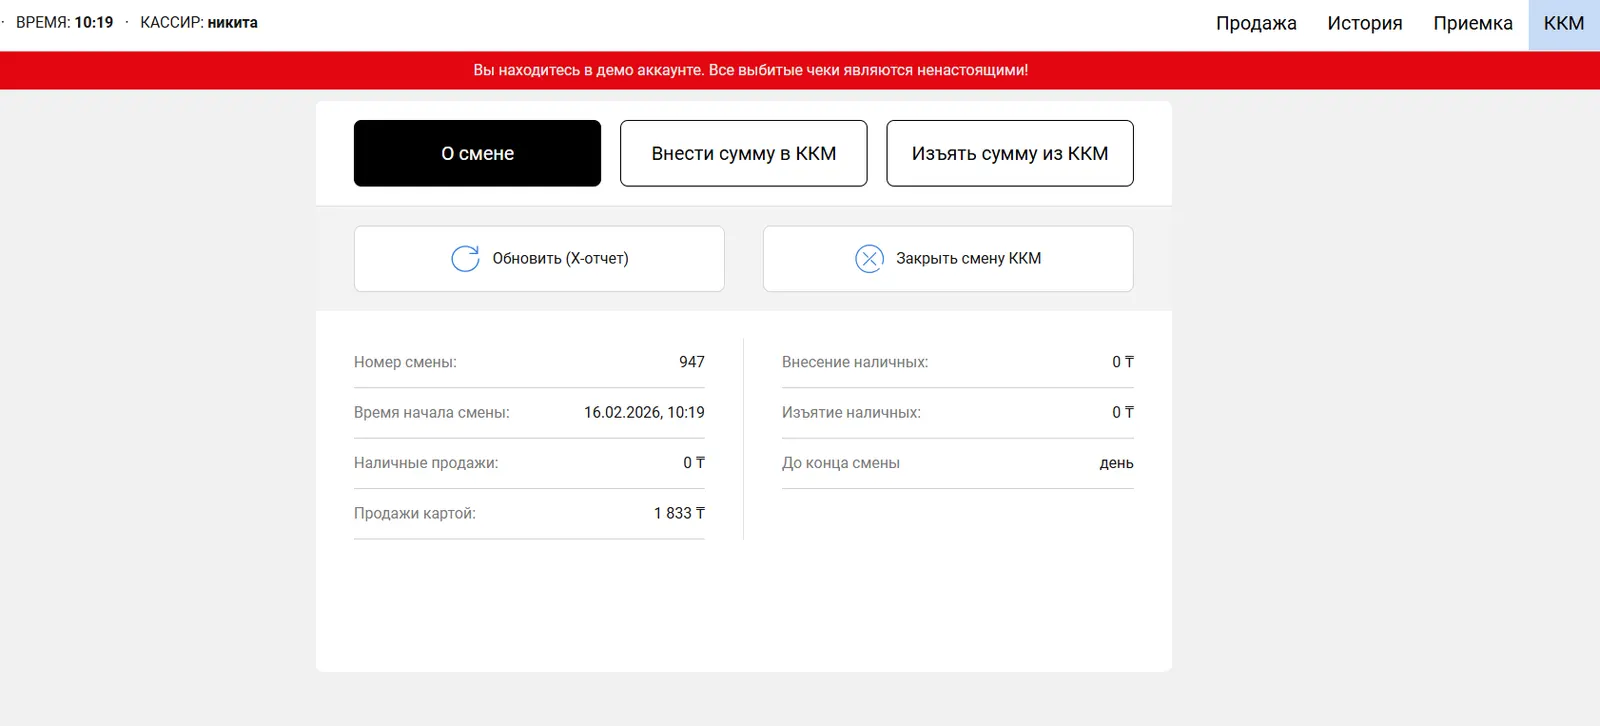The image size is (1600, 726).
Task: Click the circled X close-shift icon
Action: (x=869, y=259)
